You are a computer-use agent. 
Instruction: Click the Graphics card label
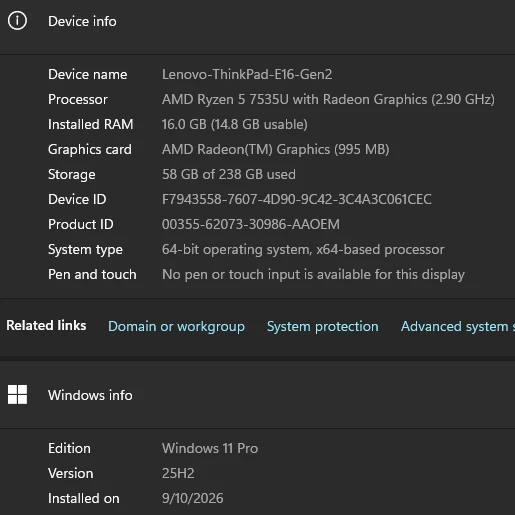90,149
